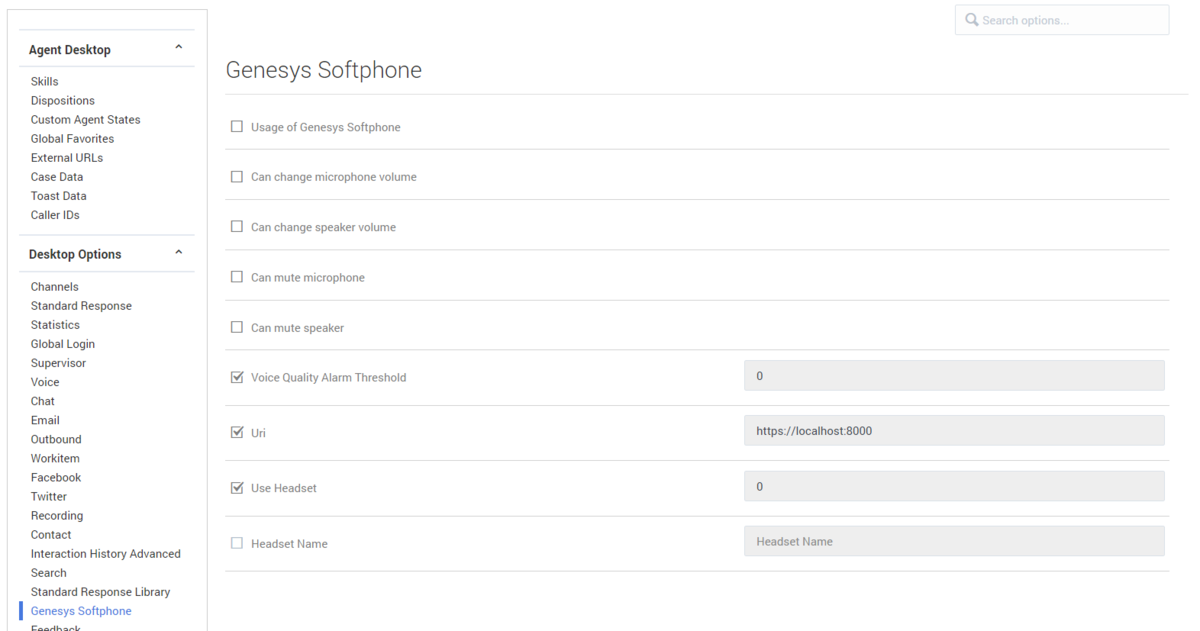Open Caller IDs in sidebar
The image size is (1200, 631).
coord(55,215)
